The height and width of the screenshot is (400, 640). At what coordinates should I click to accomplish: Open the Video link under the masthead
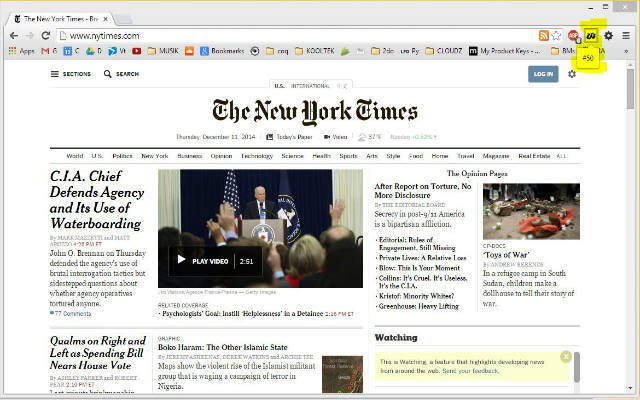336,137
